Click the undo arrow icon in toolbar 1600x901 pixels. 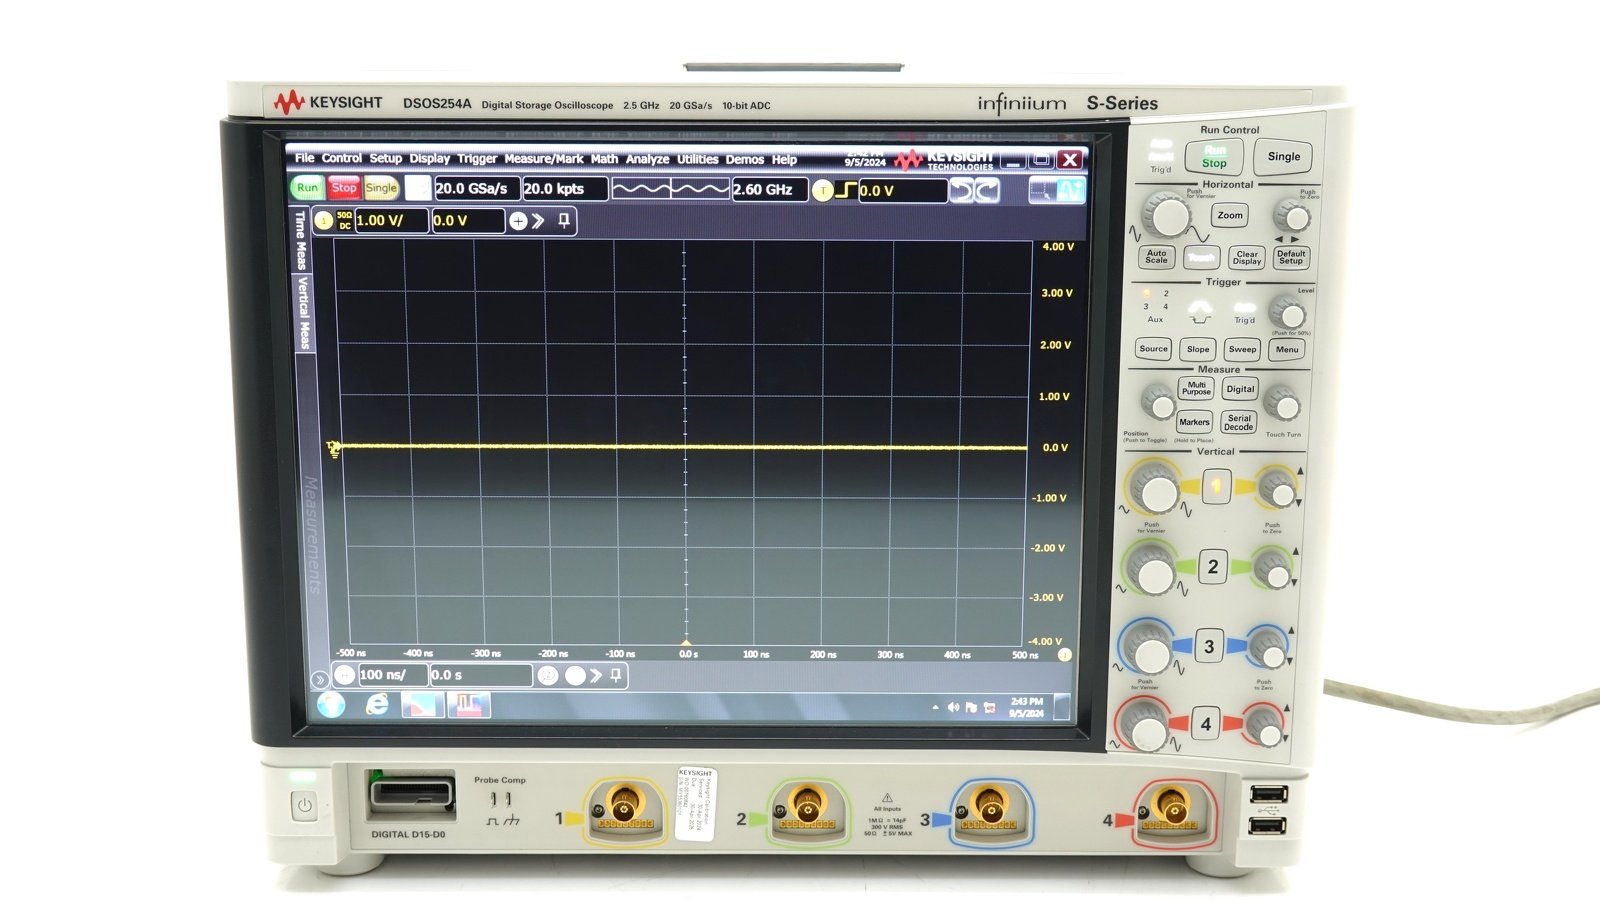tap(962, 190)
